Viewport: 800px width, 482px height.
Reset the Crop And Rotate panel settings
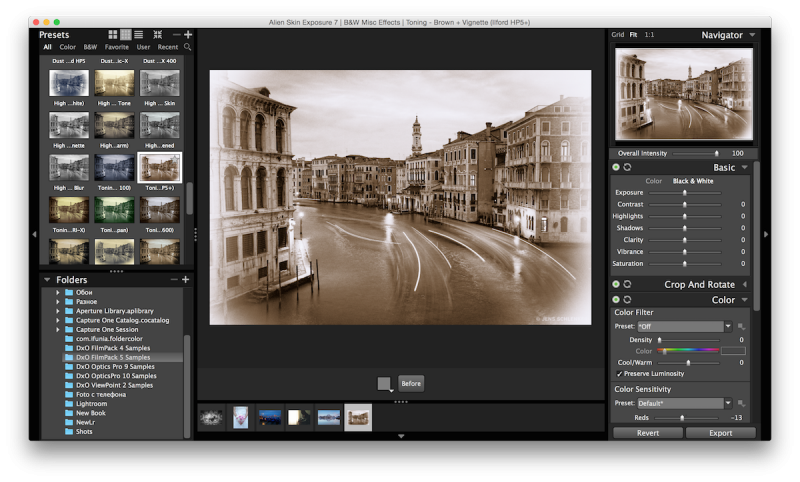pos(627,284)
